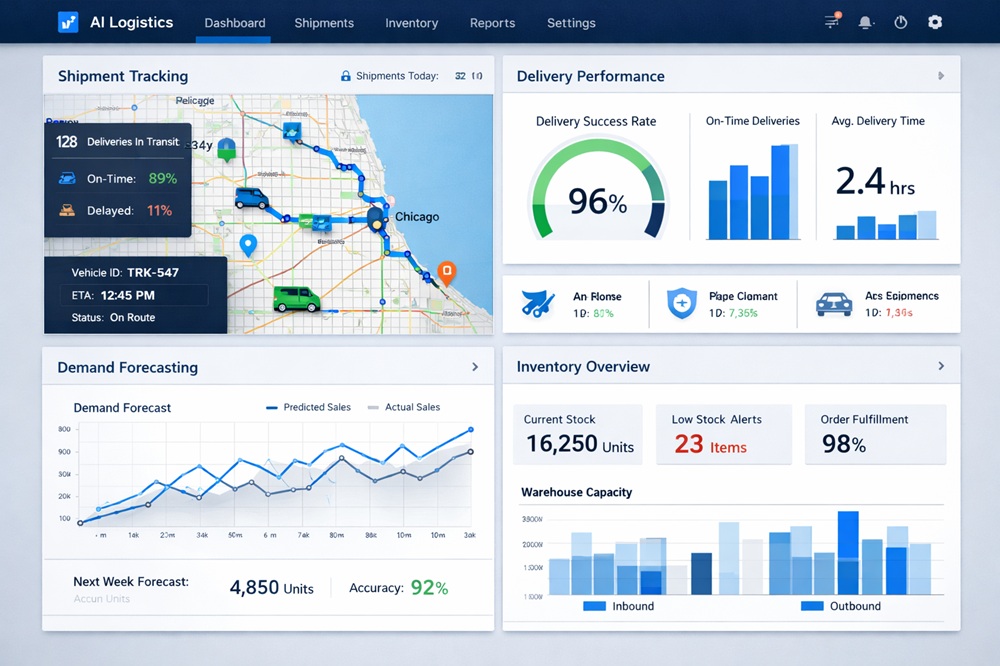Open the notifications bell

(x=864, y=22)
